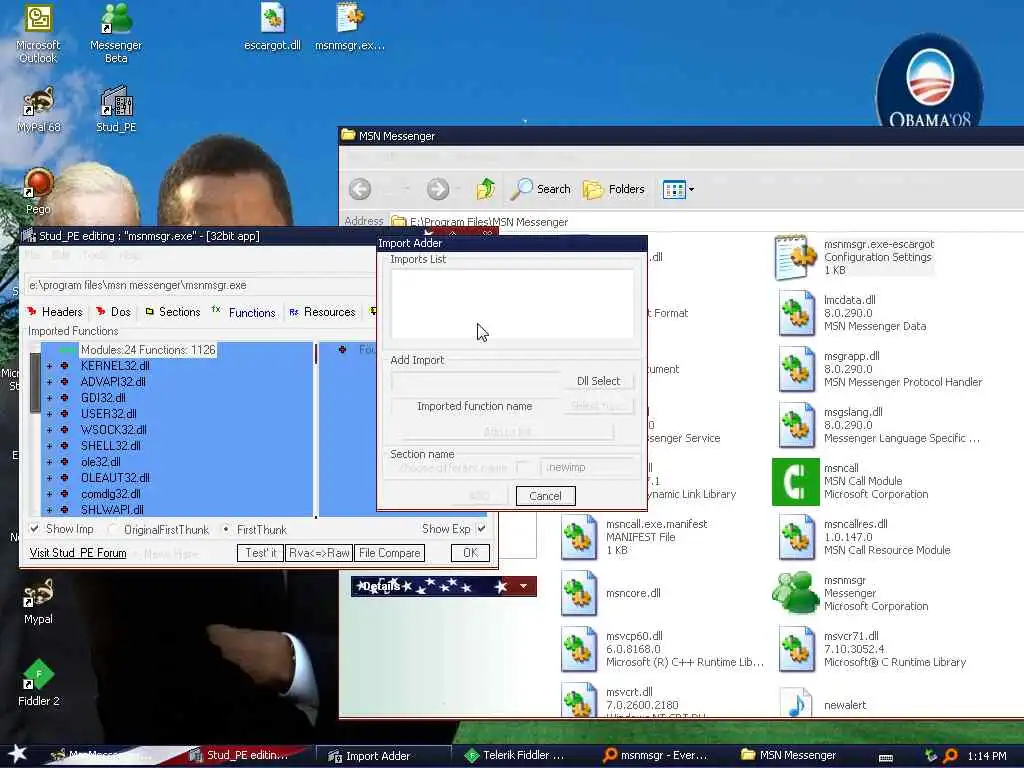Switch to the Functions tab in Stud_PE
Image resolution: width=1024 pixels, height=768 pixels.
tap(244, 312)
